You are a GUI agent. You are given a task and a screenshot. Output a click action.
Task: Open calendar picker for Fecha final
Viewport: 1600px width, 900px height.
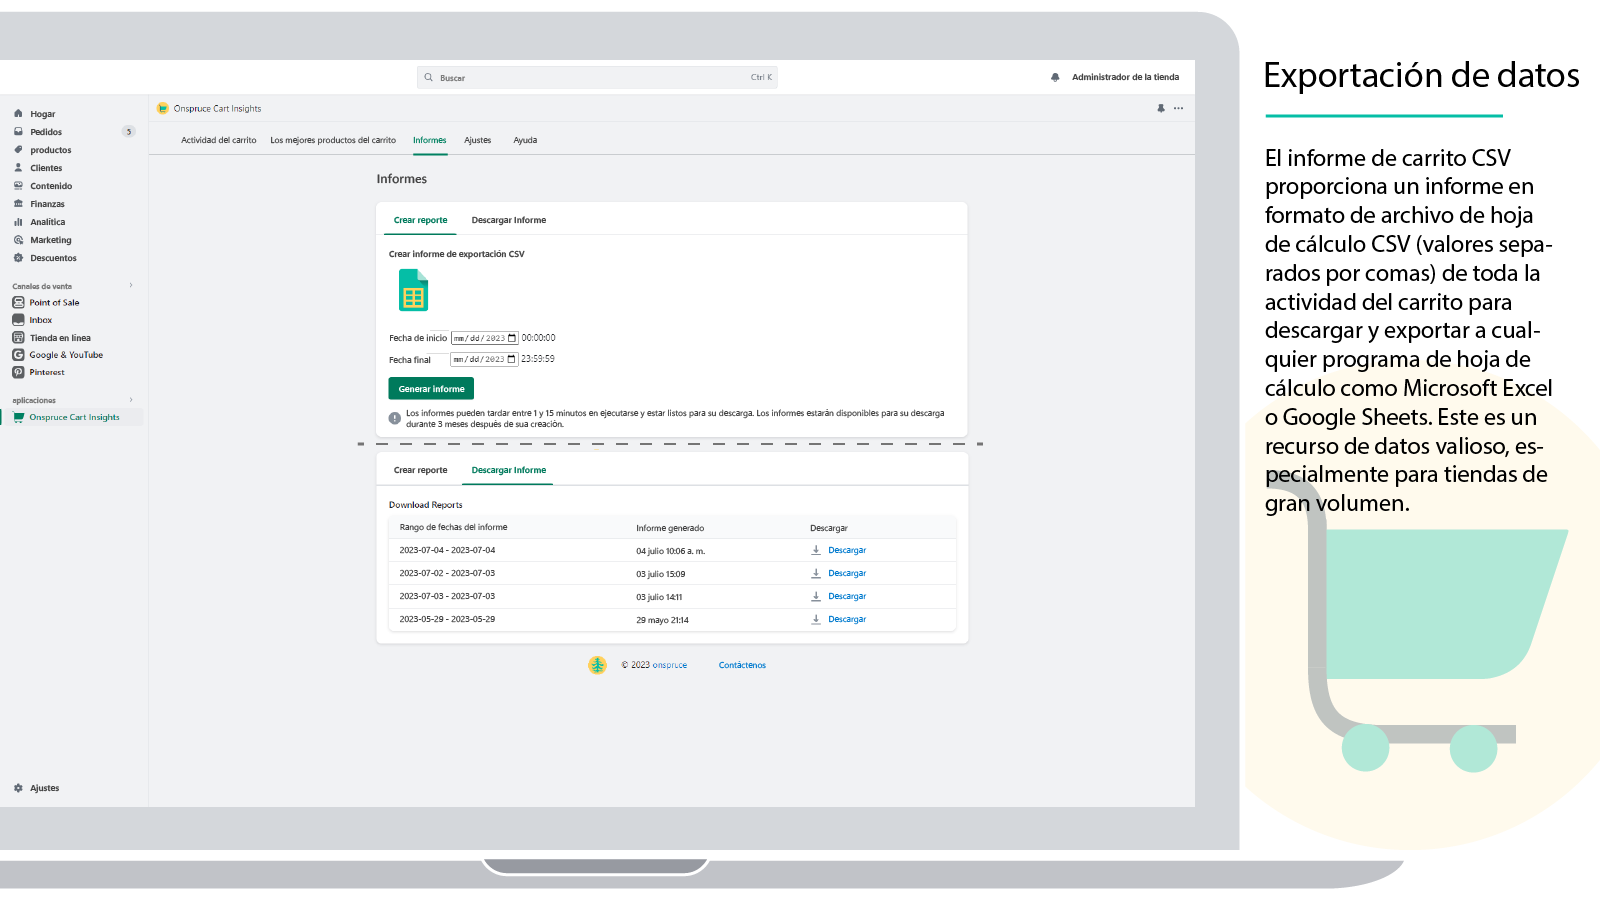click(x=512, y=359)
